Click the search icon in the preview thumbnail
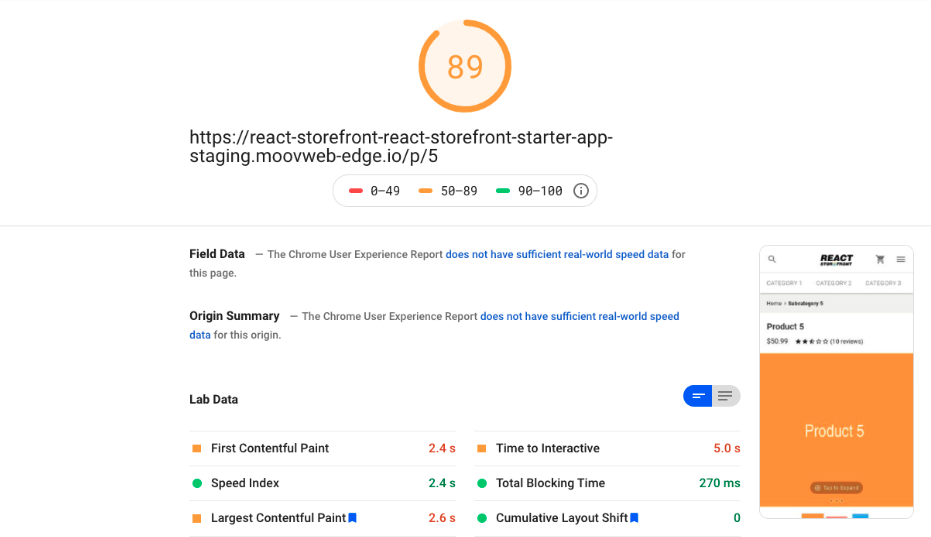 coord(772,259)
